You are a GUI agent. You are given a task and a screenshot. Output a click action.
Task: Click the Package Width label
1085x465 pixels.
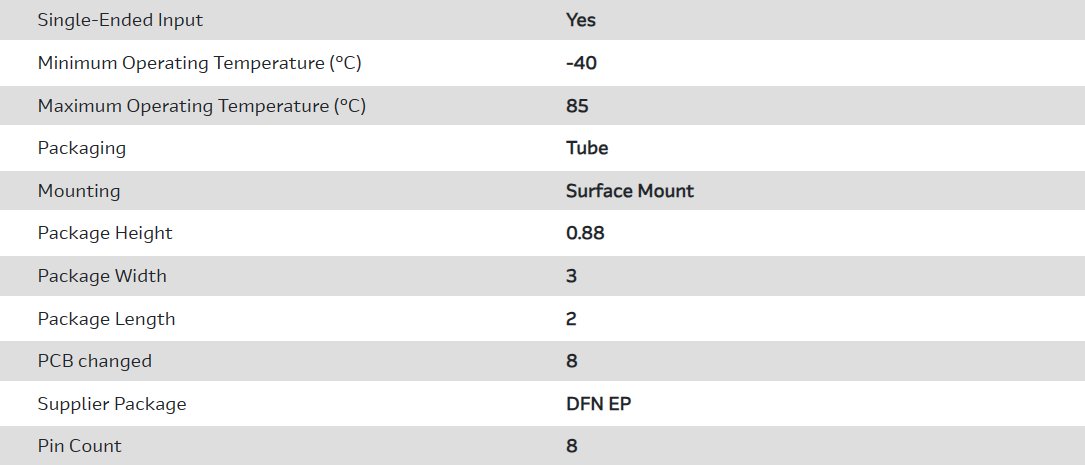[x=102, y=276]
